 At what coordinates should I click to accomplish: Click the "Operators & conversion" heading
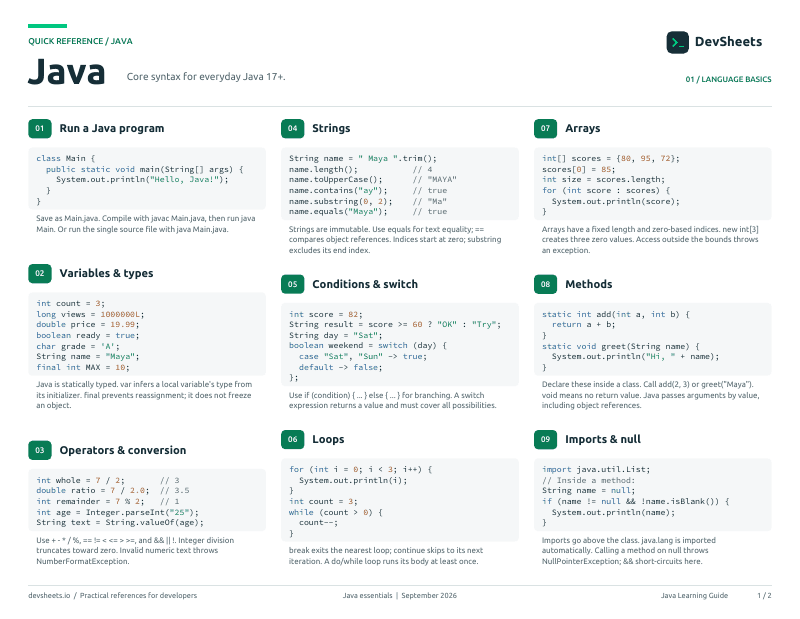(122, 450)
